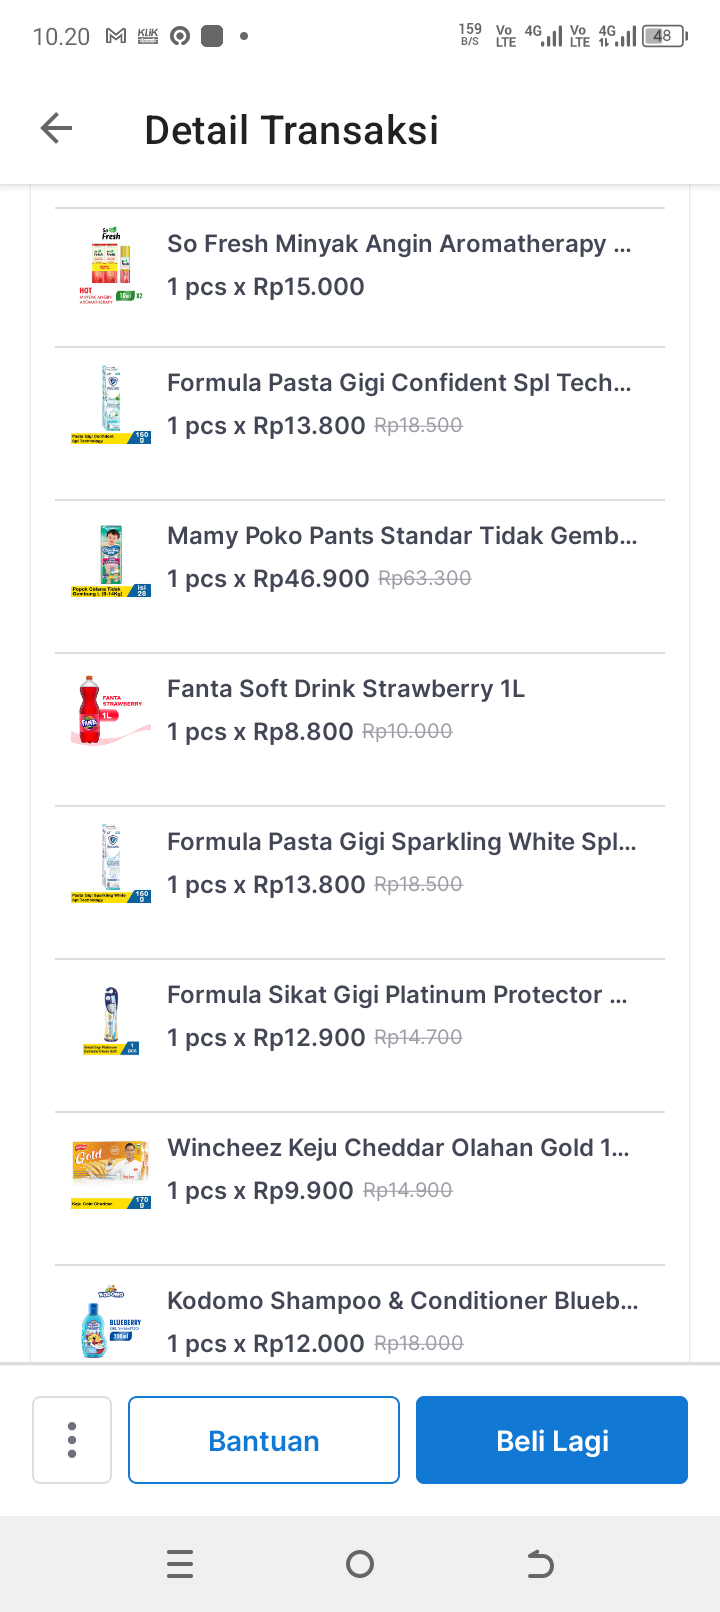720x1612 pixels.
Task: Tap Gmail notification icon in status bar
Action: point(116,37)
